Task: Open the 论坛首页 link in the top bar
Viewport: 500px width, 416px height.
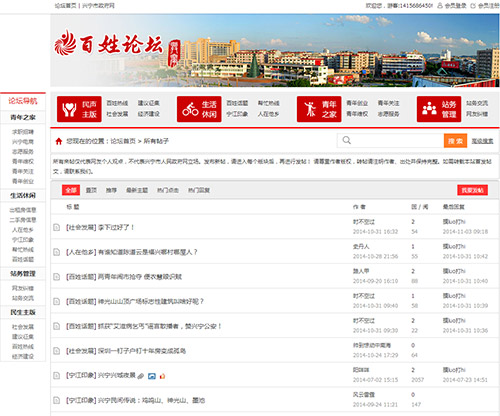Action: [x=66, y=6]
